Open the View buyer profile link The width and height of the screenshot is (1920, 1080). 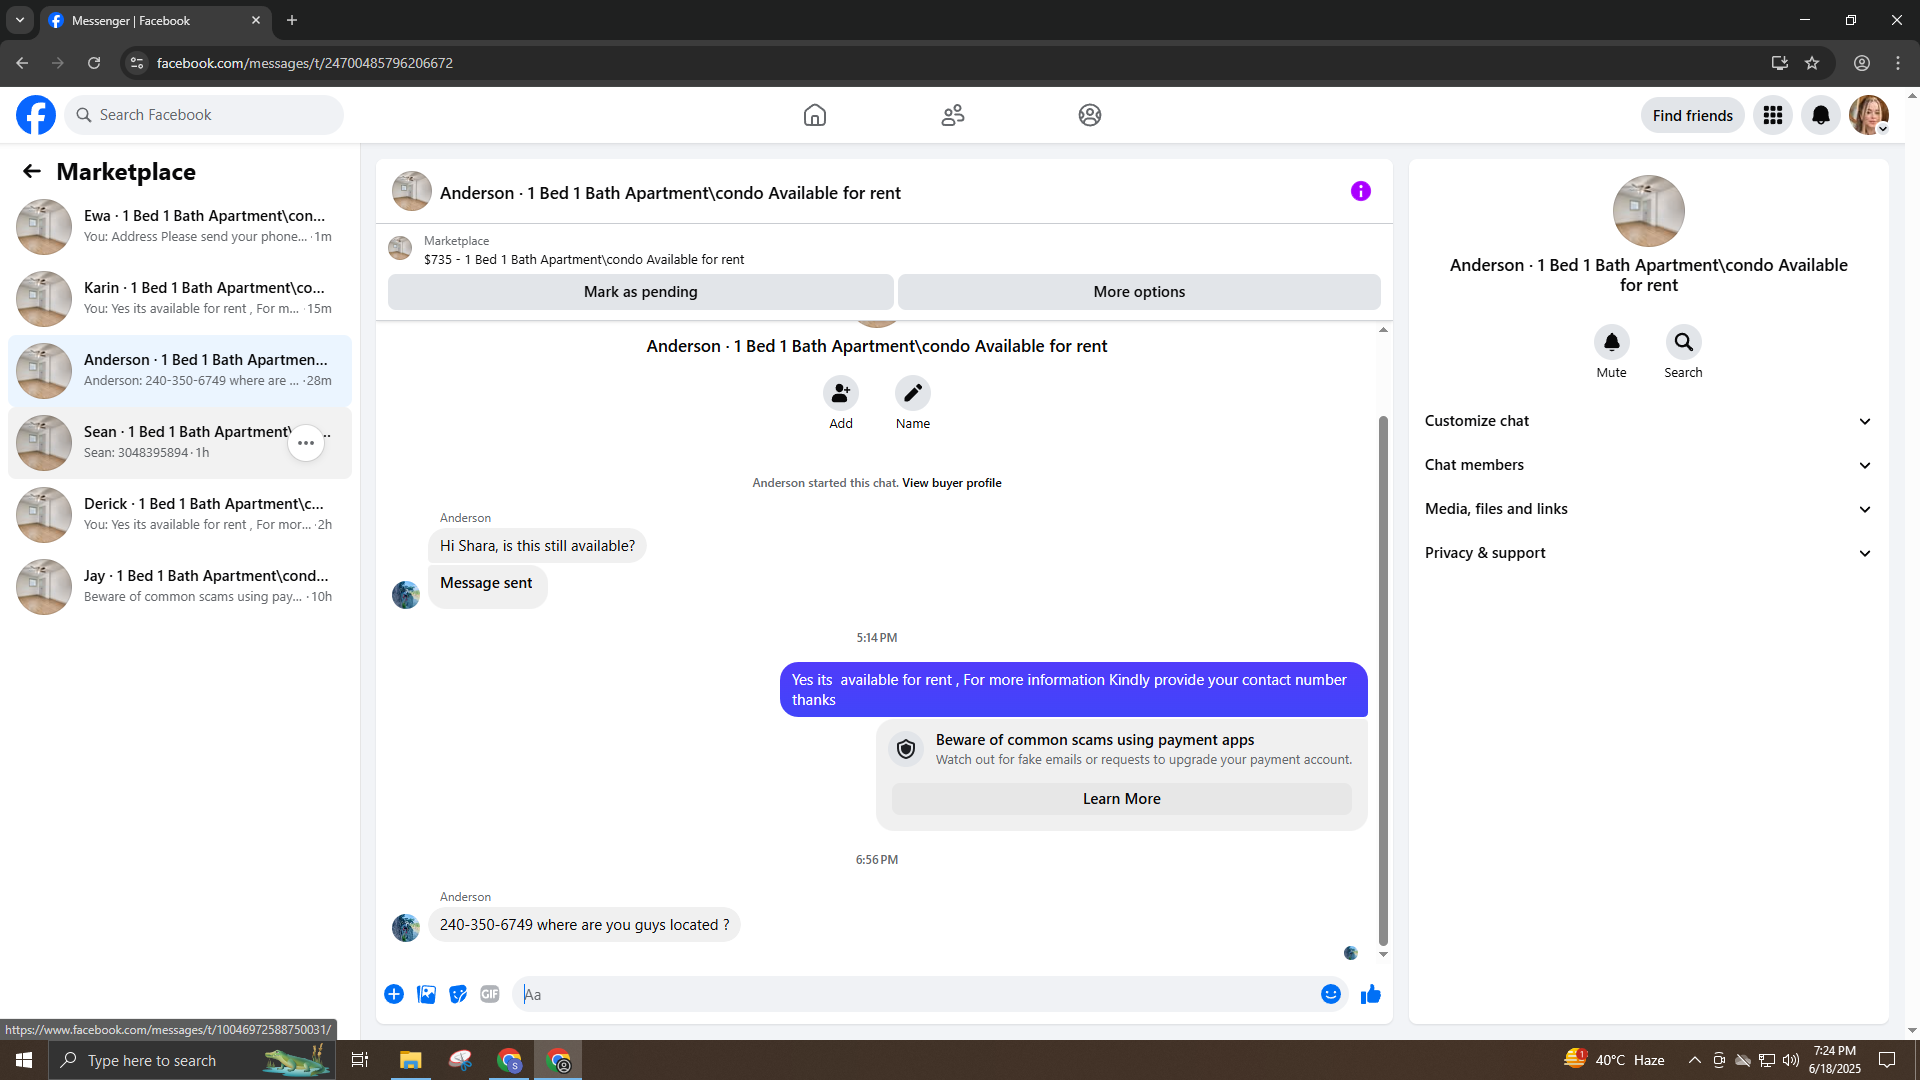[951, 483]
